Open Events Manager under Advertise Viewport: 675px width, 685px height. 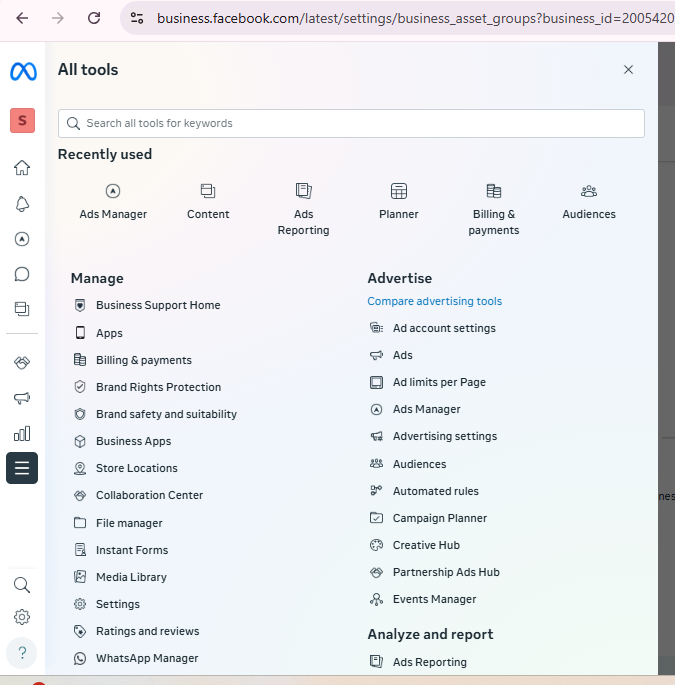(x=434, y=599)
